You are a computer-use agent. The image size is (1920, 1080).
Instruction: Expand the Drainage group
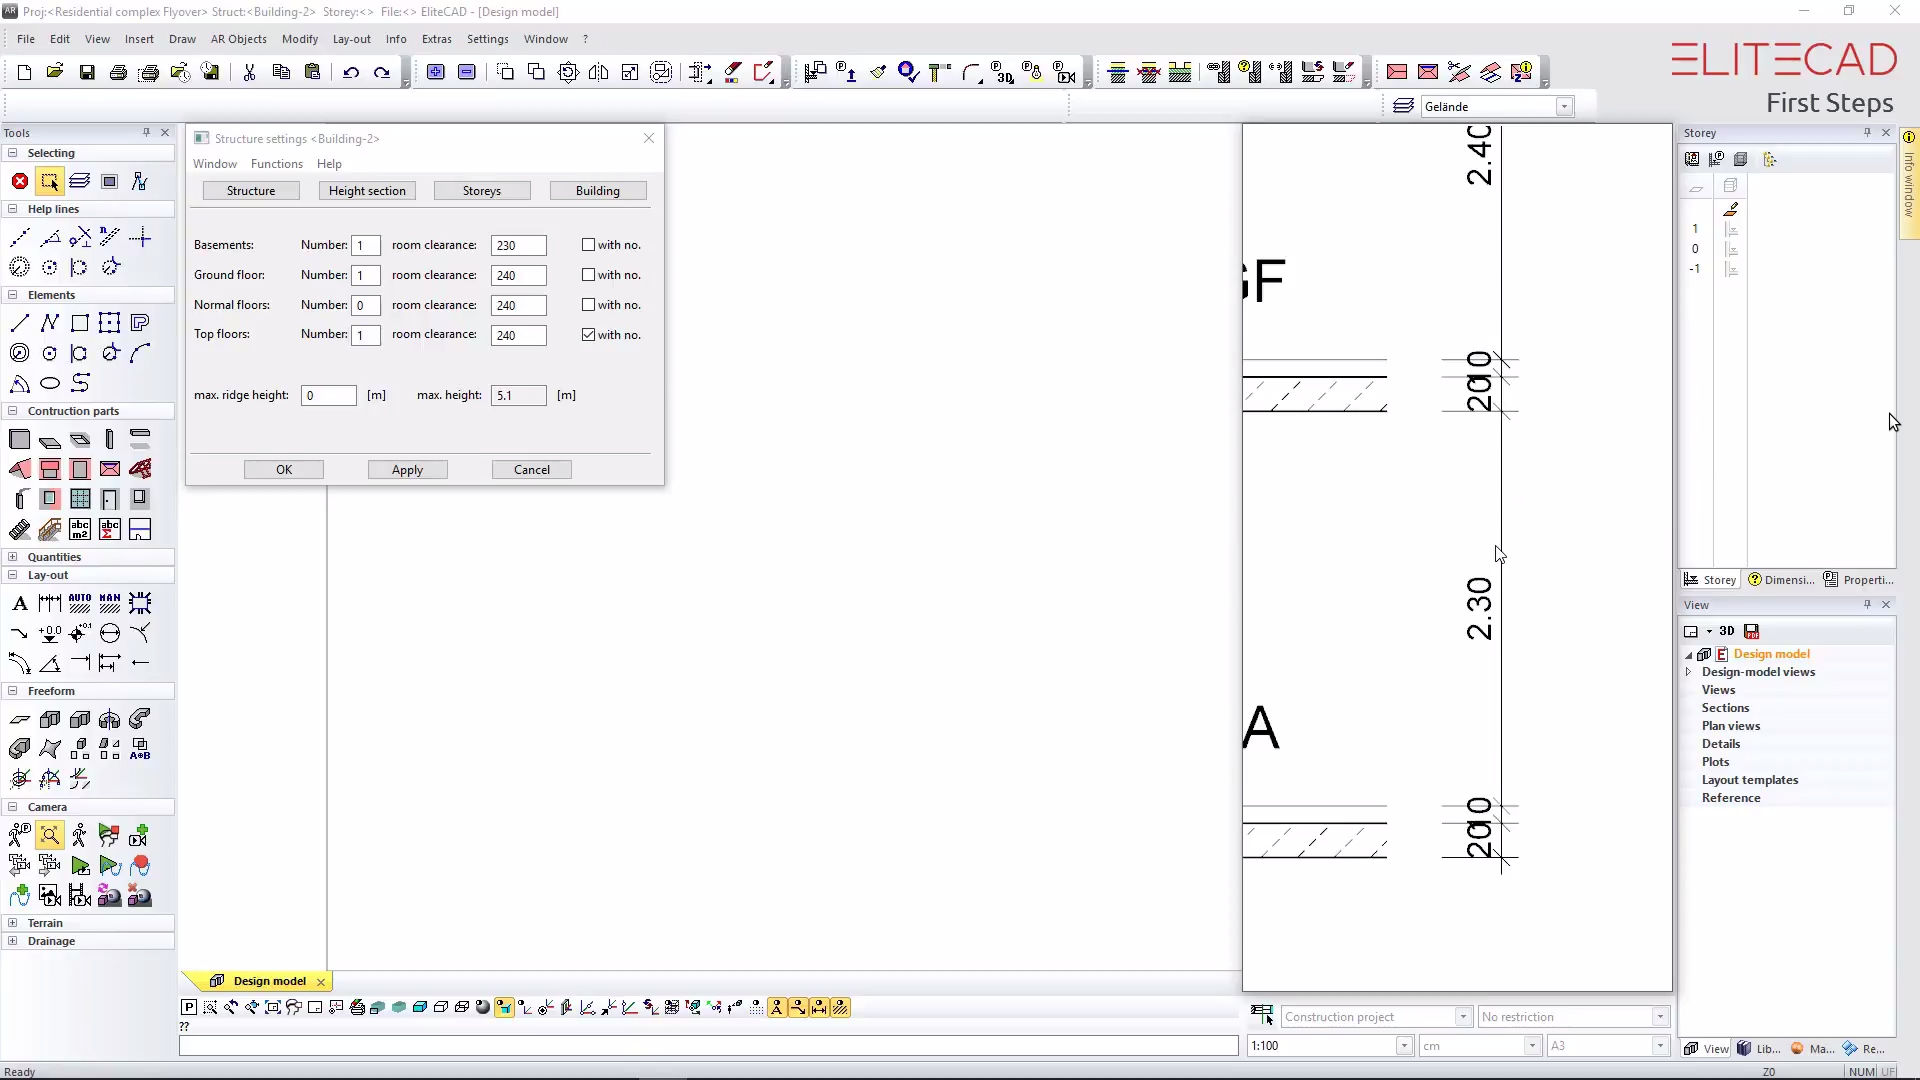click(13, 941)
